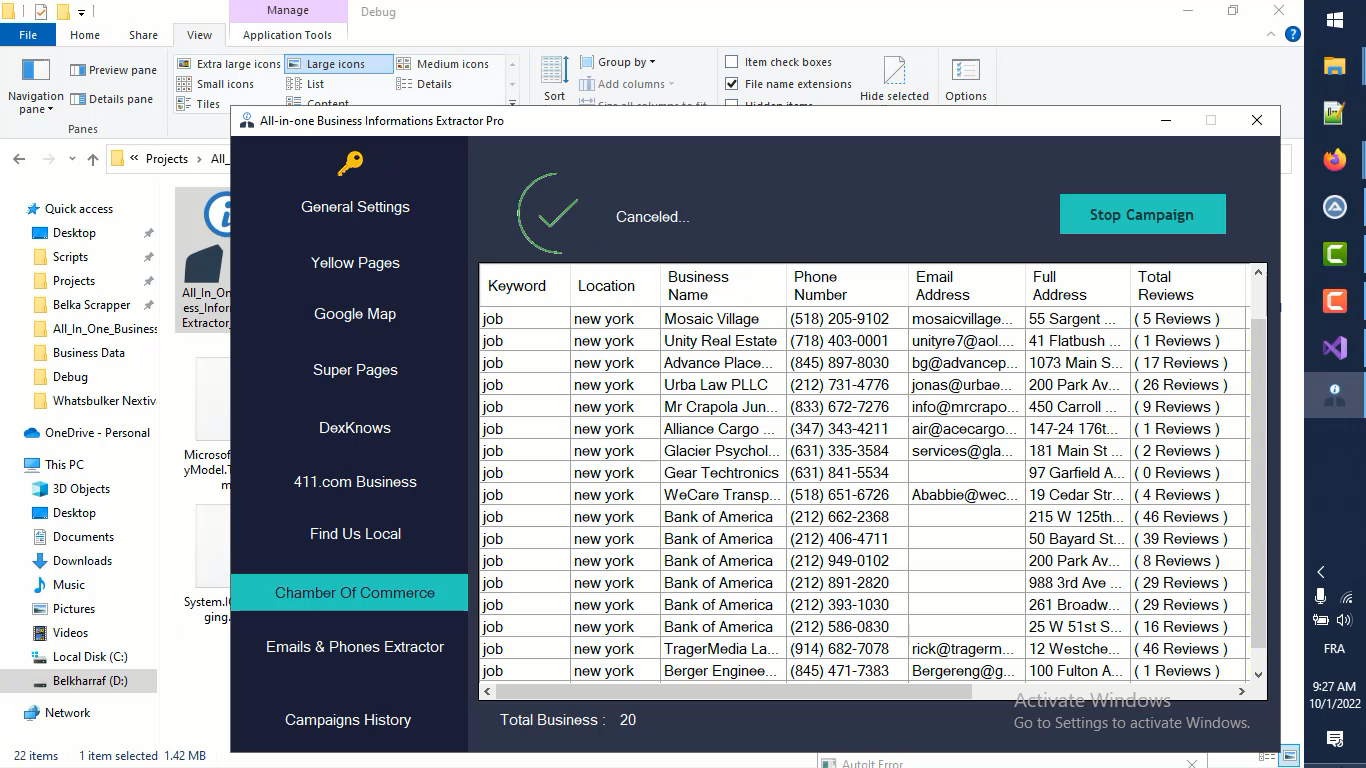This screenshot has width=1366, height=768.
Task: Open Visual Studio from the taskbar
Action: (x=1334, y=348)
